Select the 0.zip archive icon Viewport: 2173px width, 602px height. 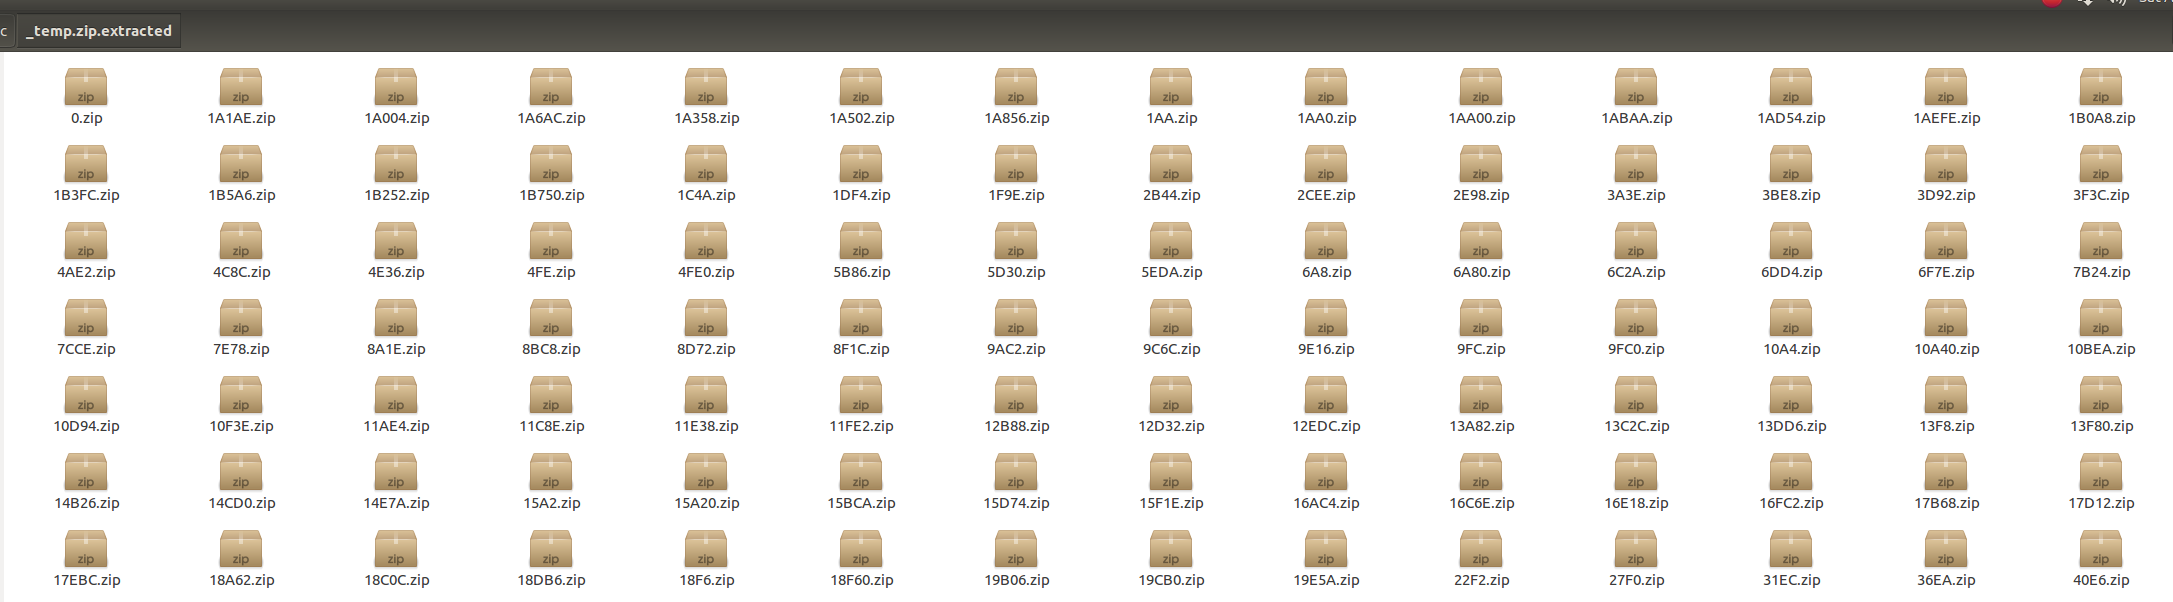tap(86, 87)
